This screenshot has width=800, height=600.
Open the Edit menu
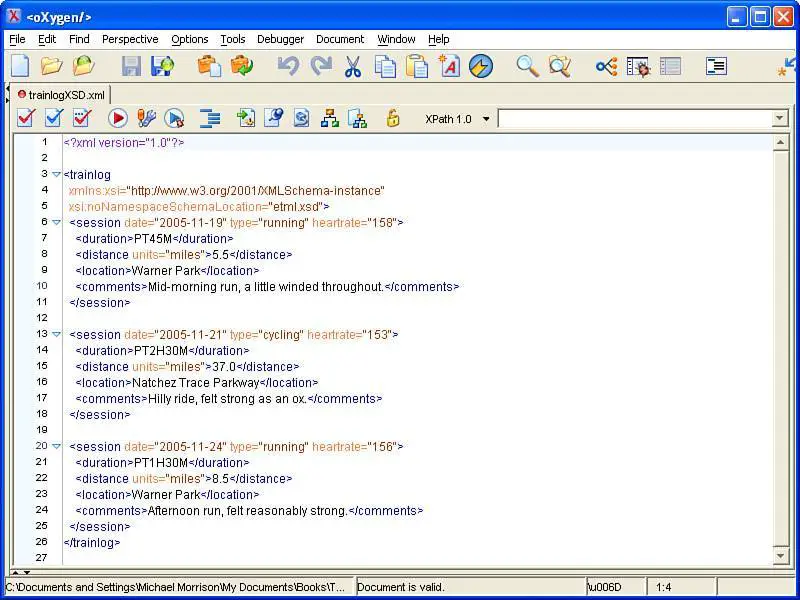pos(47,39)
